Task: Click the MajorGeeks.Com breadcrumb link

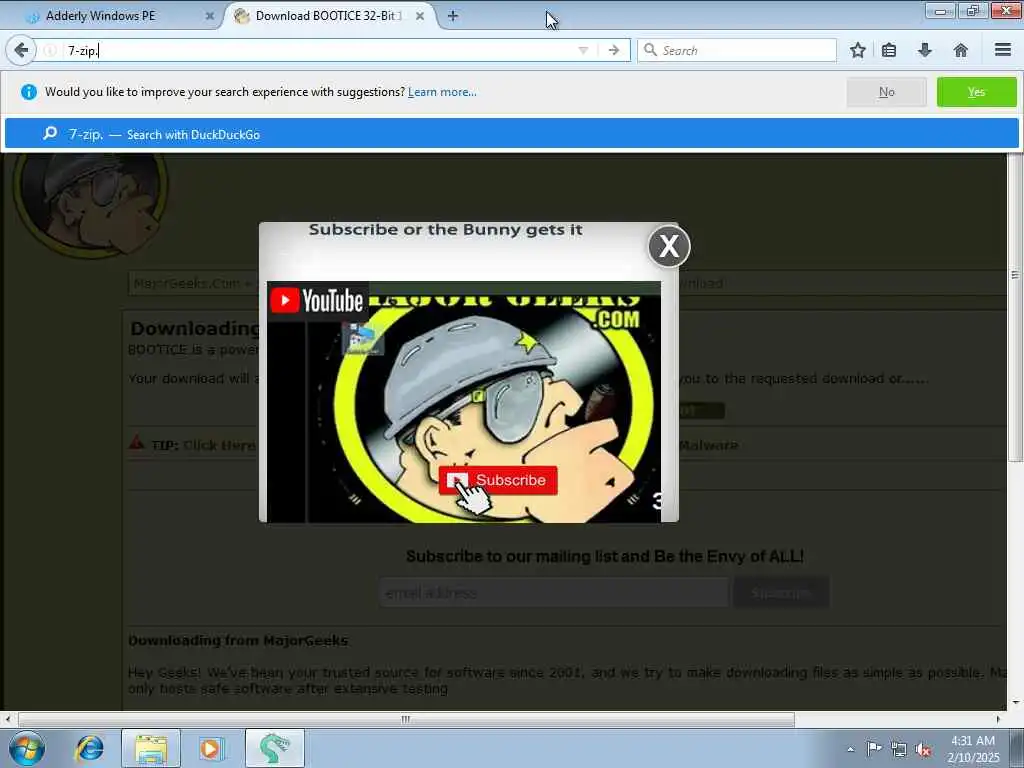Action: tap(187, 283)
